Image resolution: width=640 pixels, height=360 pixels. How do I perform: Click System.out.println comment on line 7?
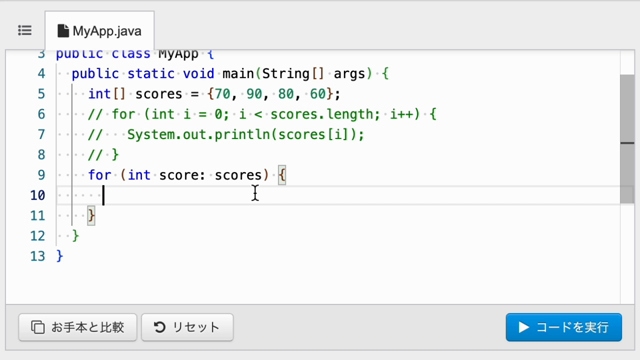[x=246, y=134]
